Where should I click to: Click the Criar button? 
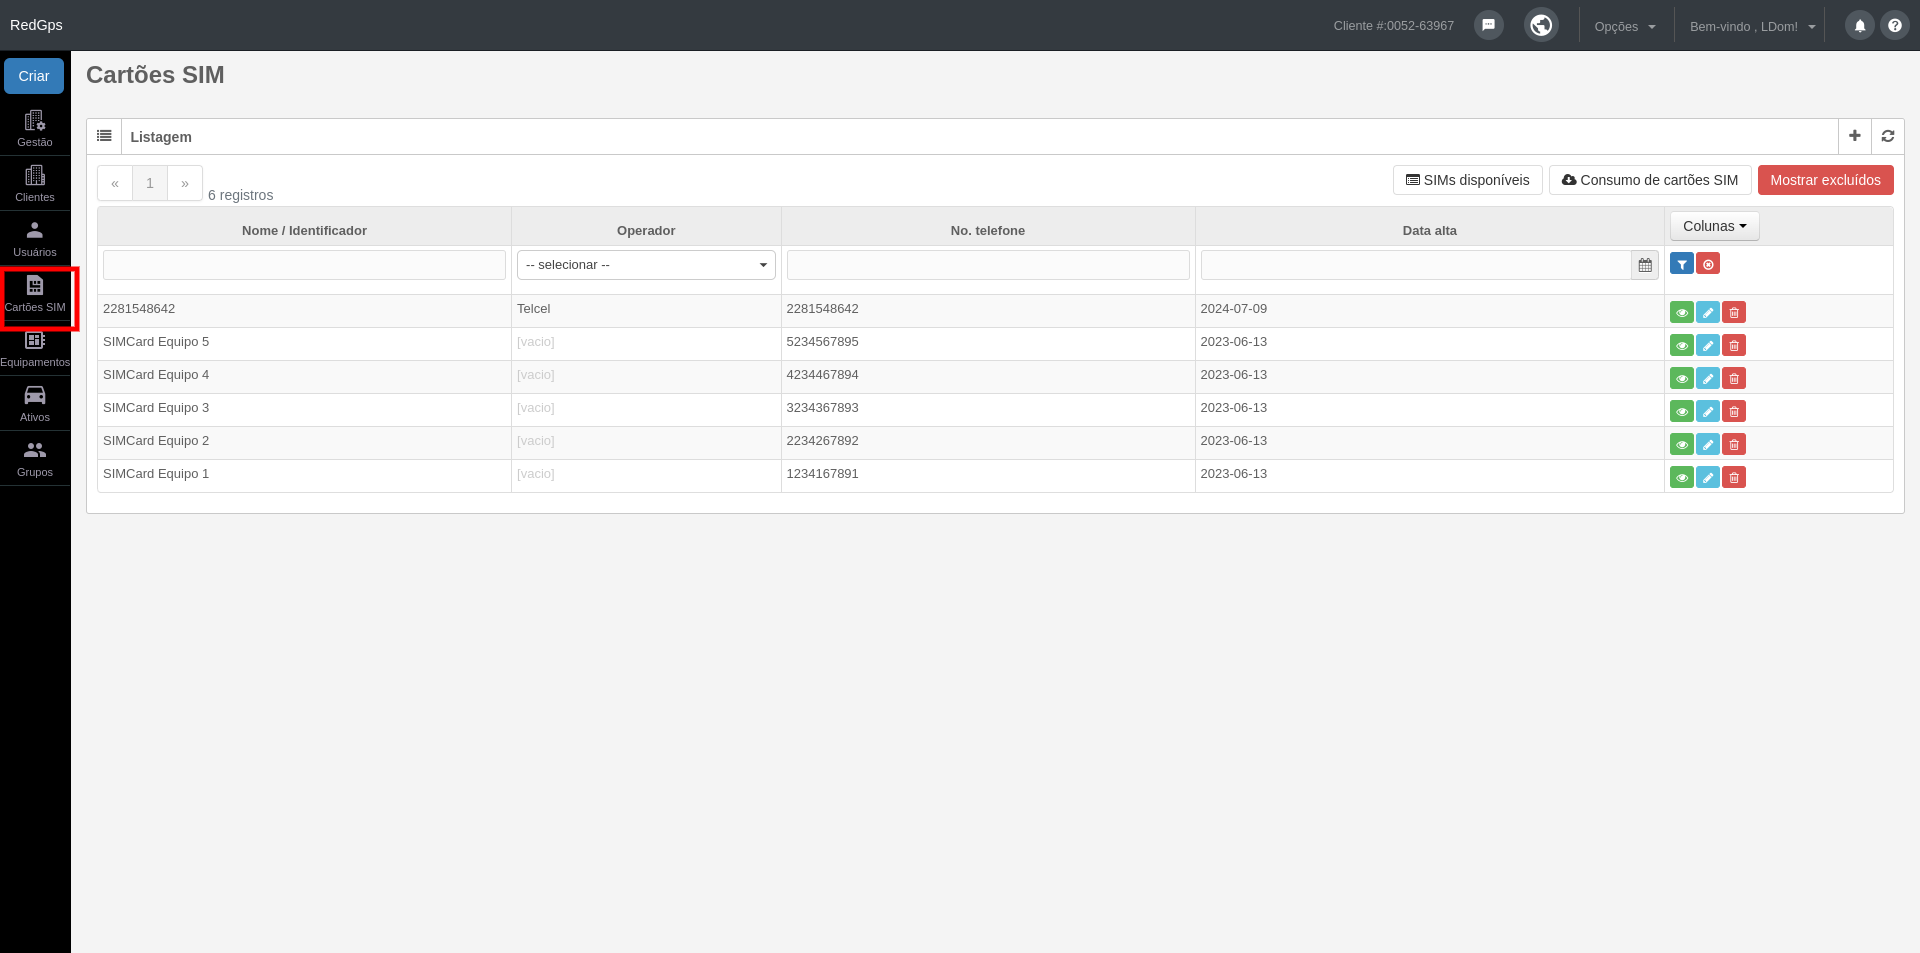pos(34,76)
